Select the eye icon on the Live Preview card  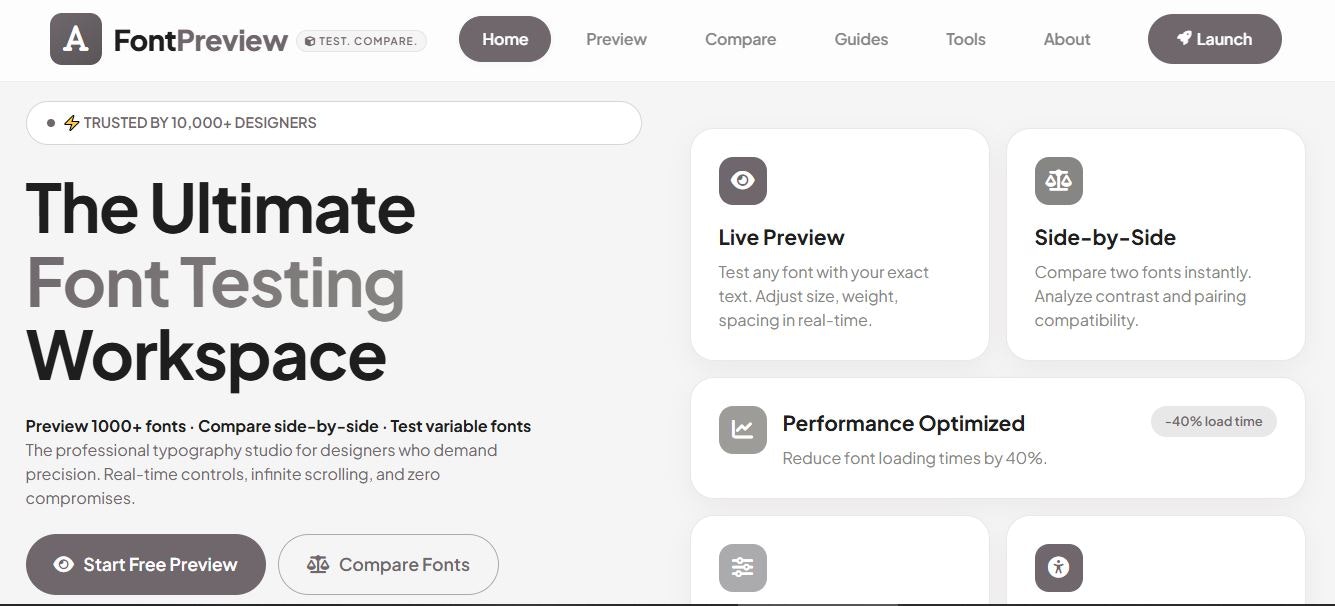742,180
